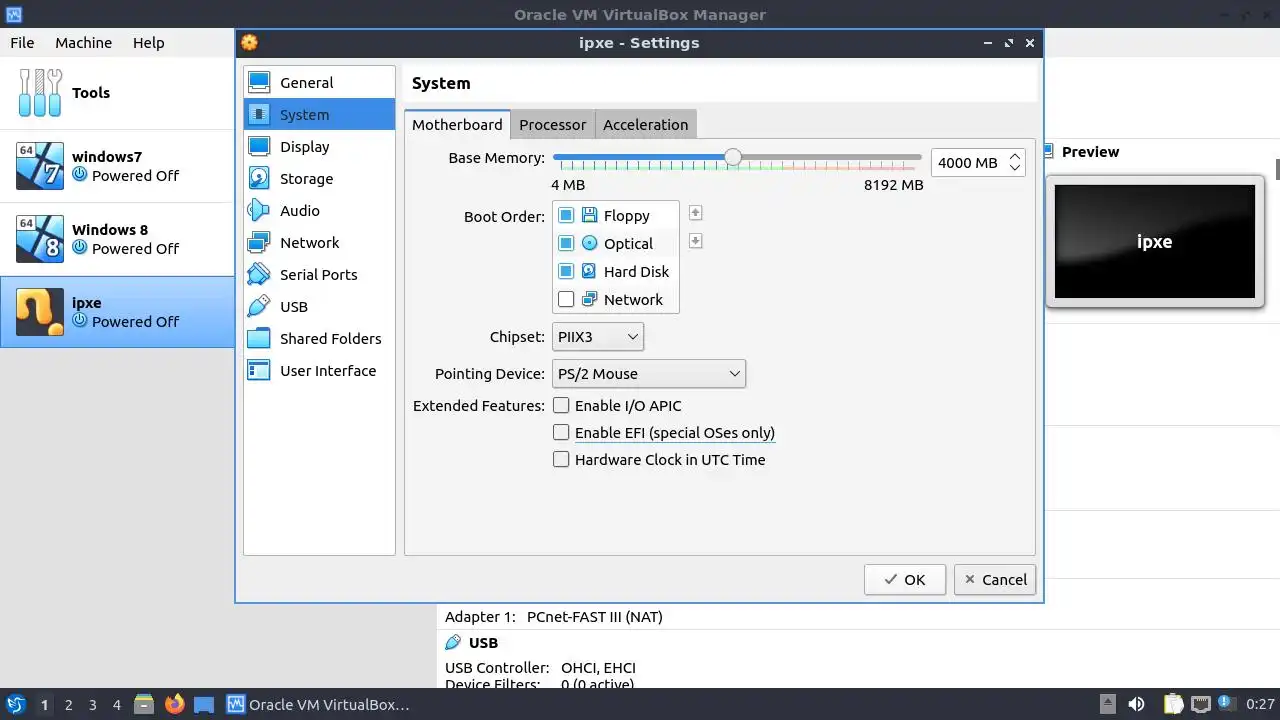Switch to the Processor tab

click(552, 125)
